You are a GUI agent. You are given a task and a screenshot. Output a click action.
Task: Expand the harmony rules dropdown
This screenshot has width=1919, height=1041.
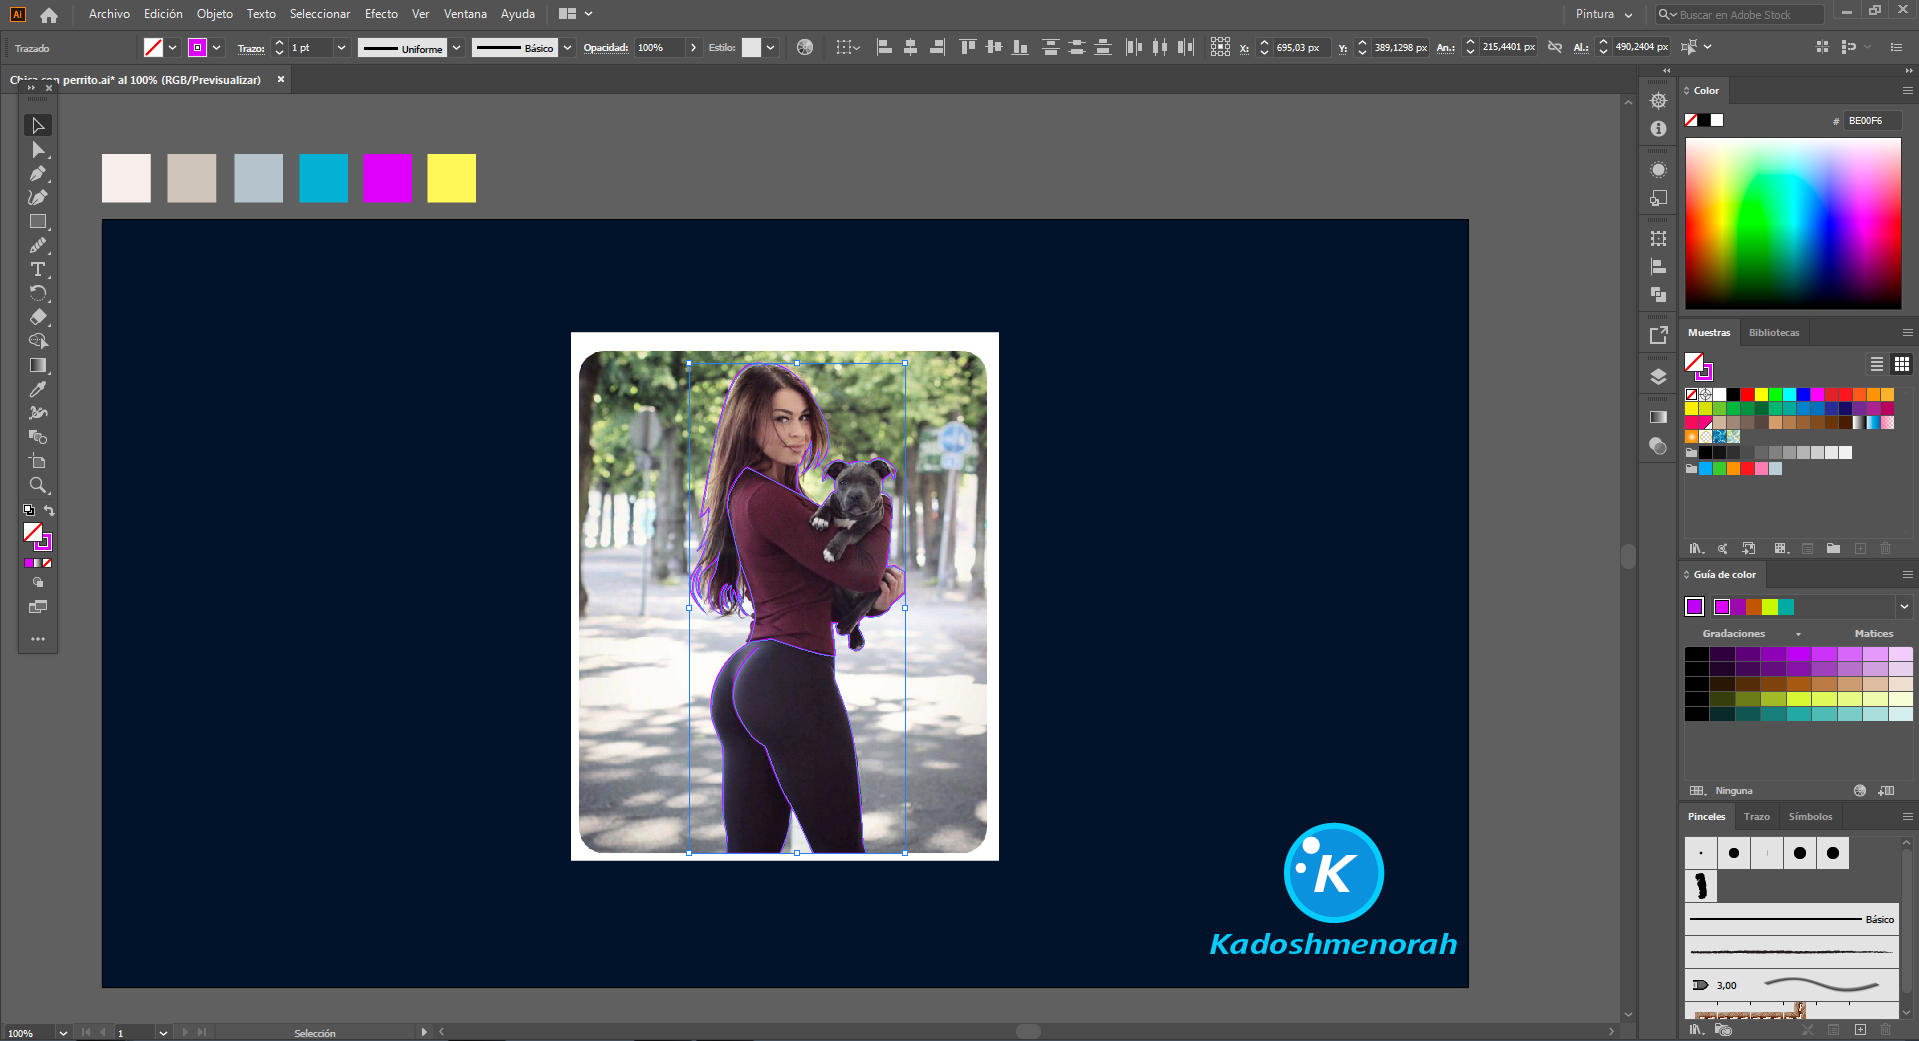click(x=1904, y=607)
